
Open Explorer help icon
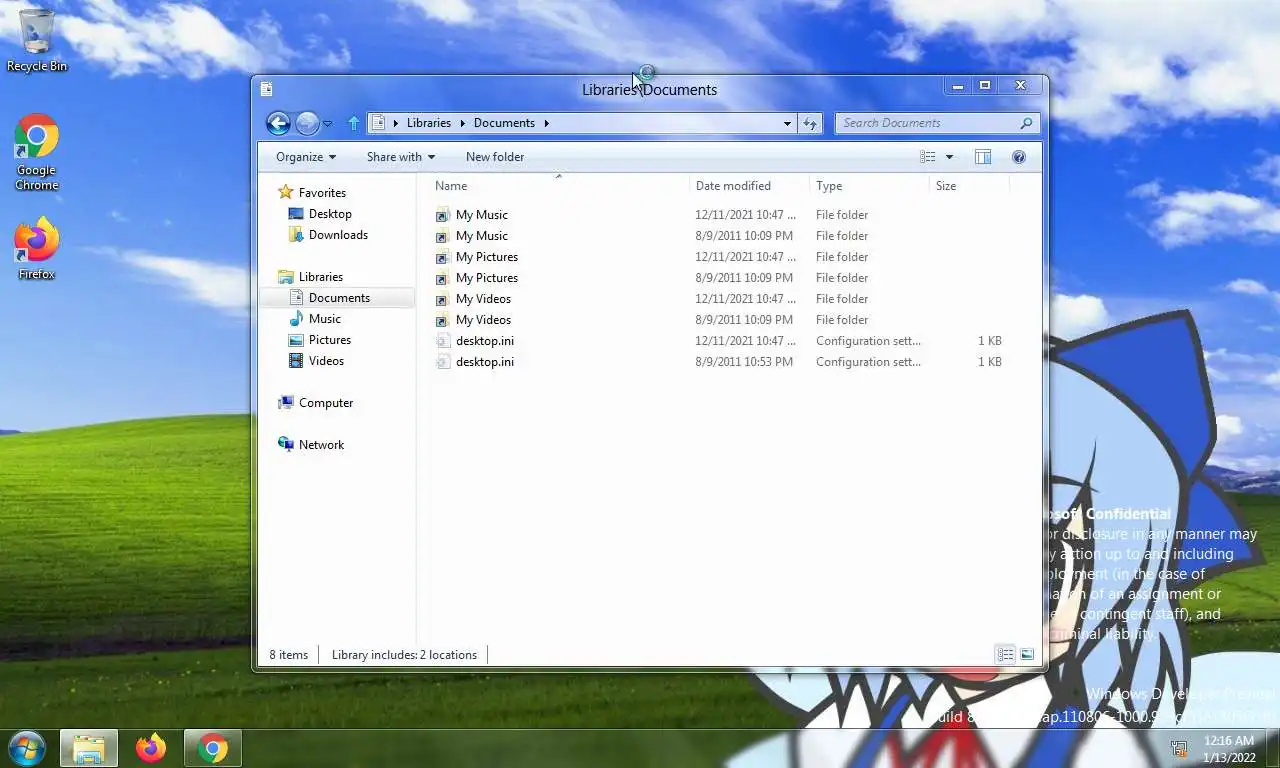pyautogui.click(x=1019, y=157)
